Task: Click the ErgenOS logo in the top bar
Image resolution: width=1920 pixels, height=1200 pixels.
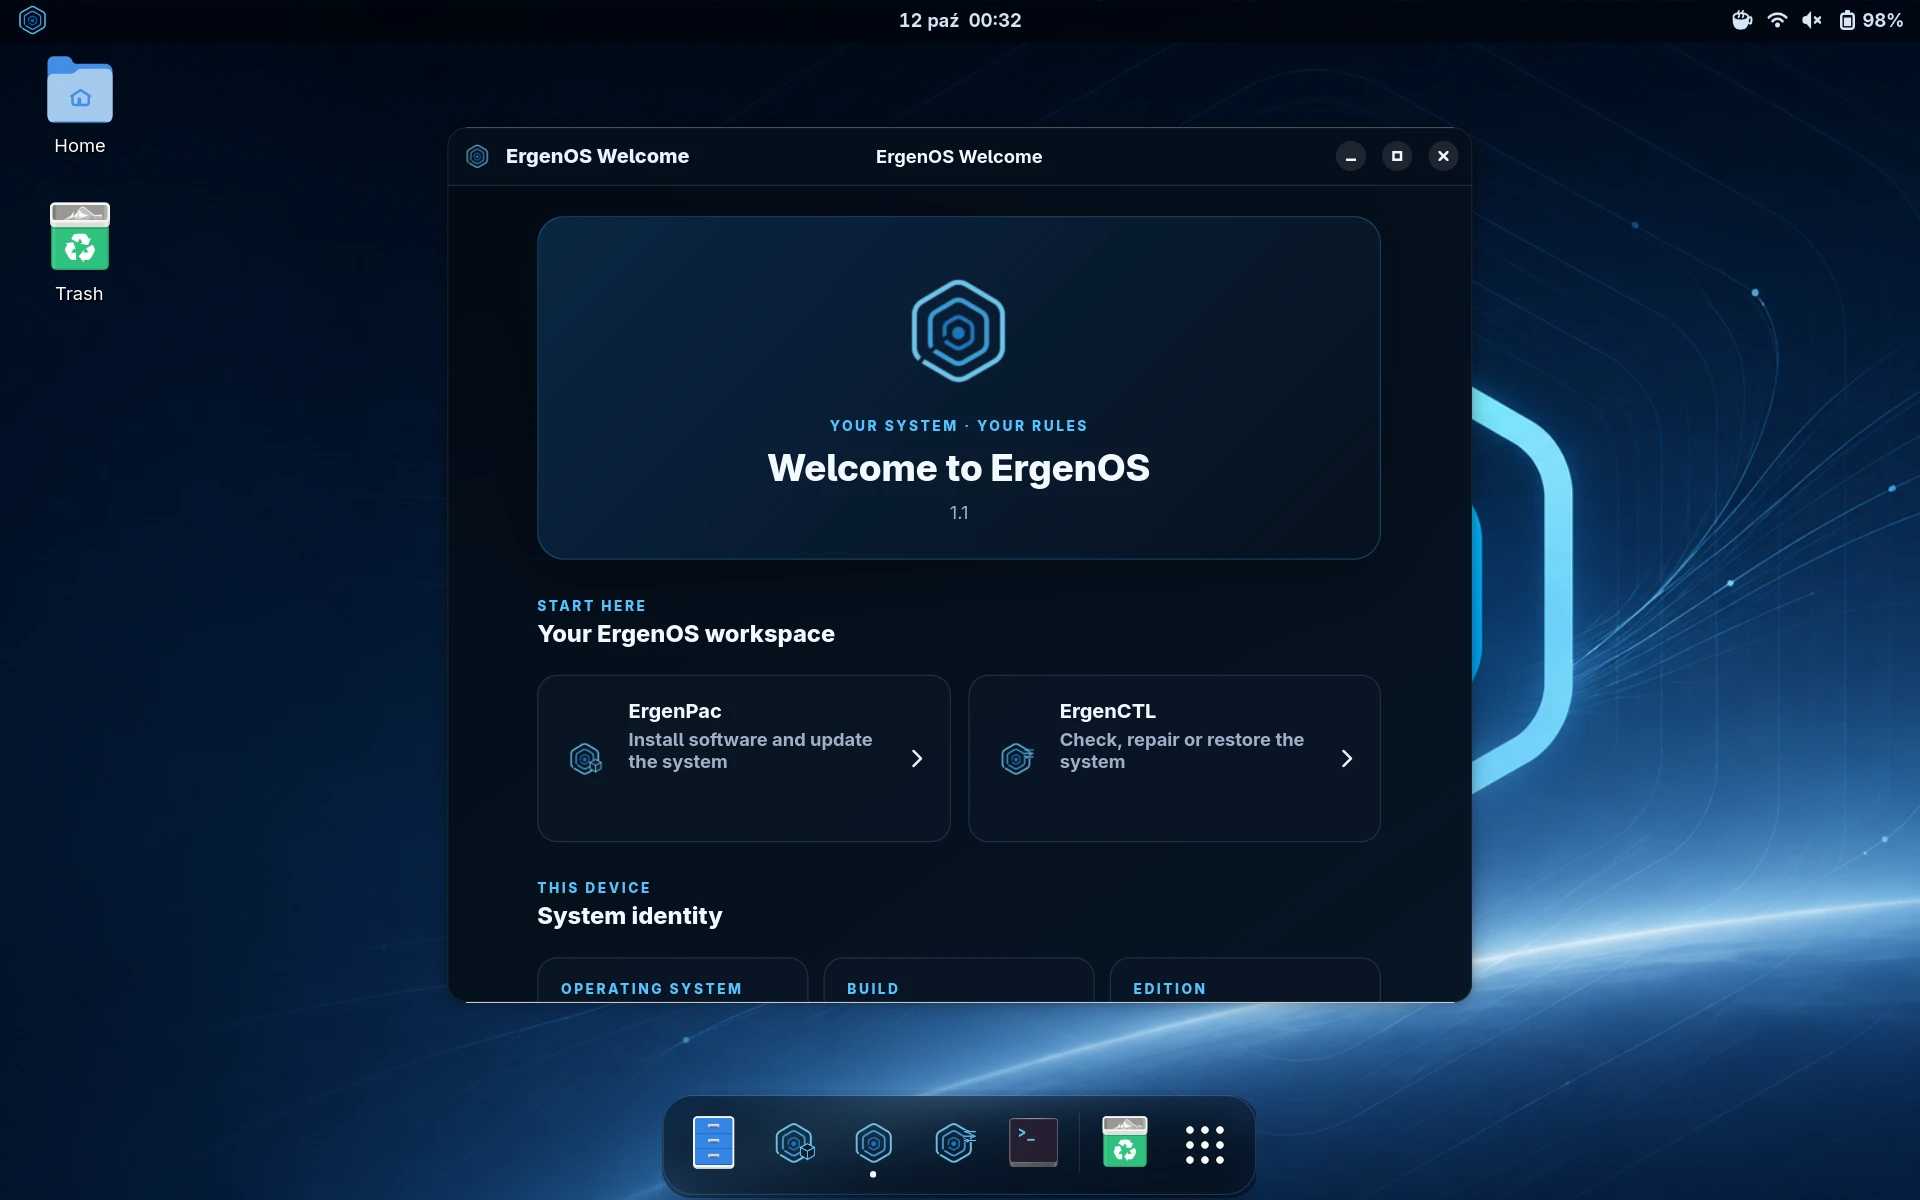Action: coord(32,20)
